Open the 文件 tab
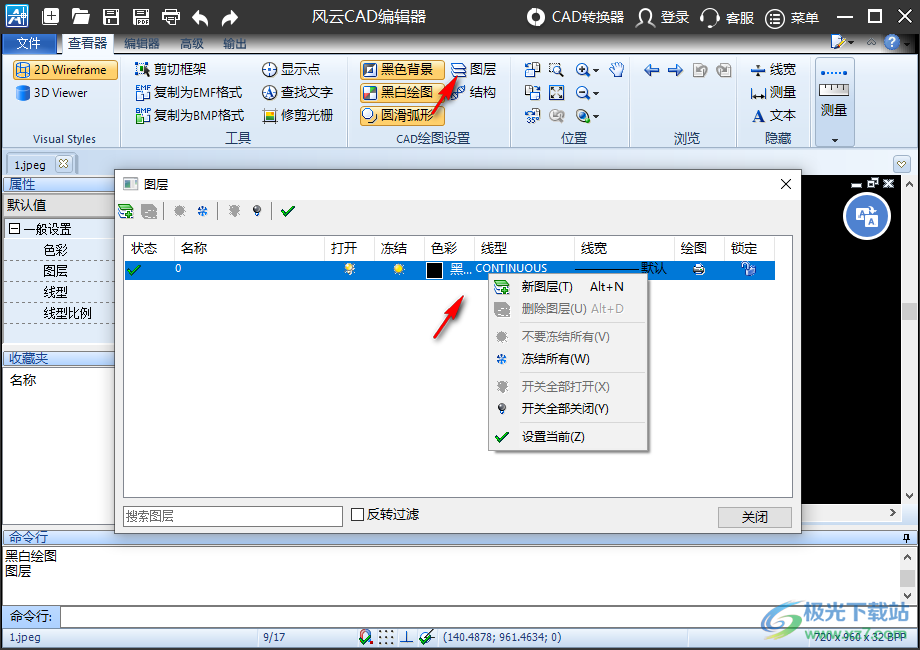920x650 pixels. coord(28,43)
